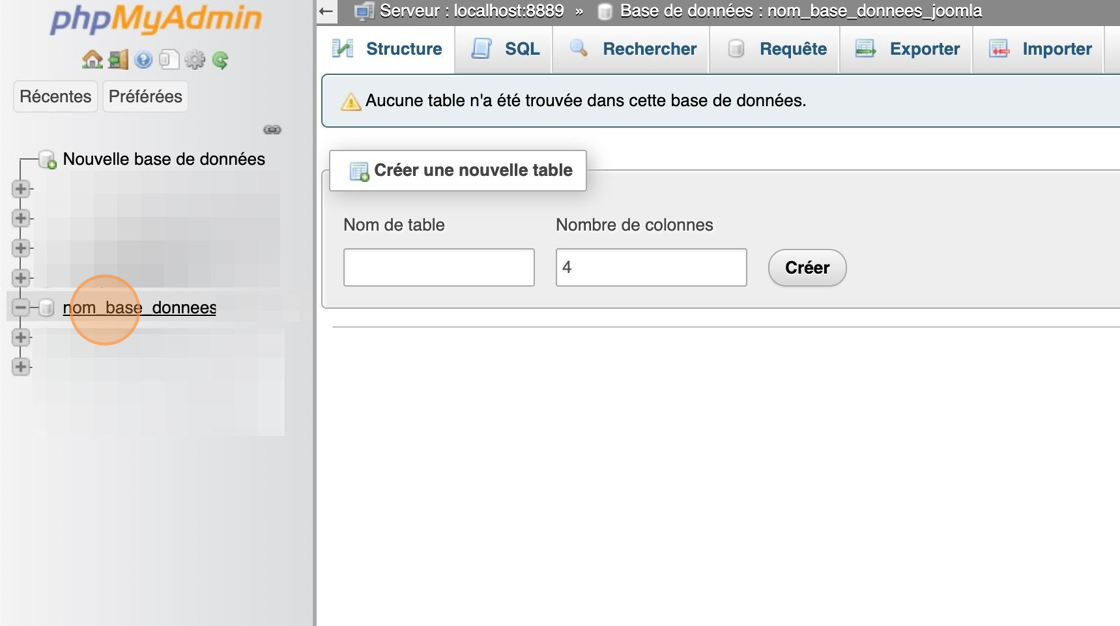The width and height of the screenshot is (1120, 626).
Task: Expand the first database node in the tree
Action: pyautogui.click(x=20, y=188)
